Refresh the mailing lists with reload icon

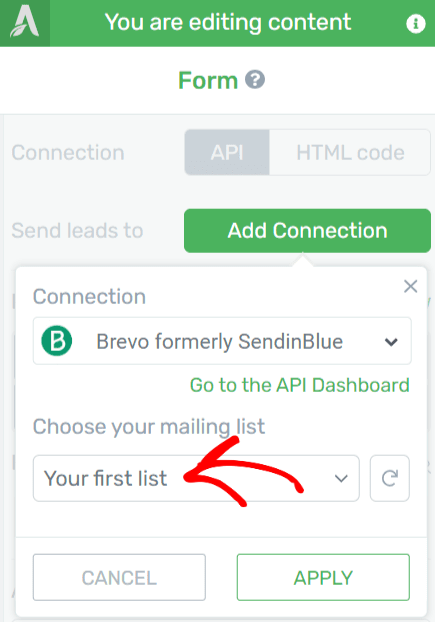coord(389,478)
